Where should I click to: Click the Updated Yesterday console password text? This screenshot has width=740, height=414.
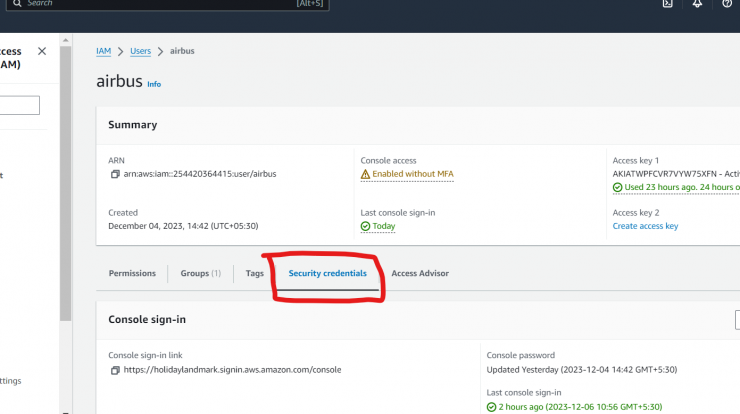(x=582, y=370)
